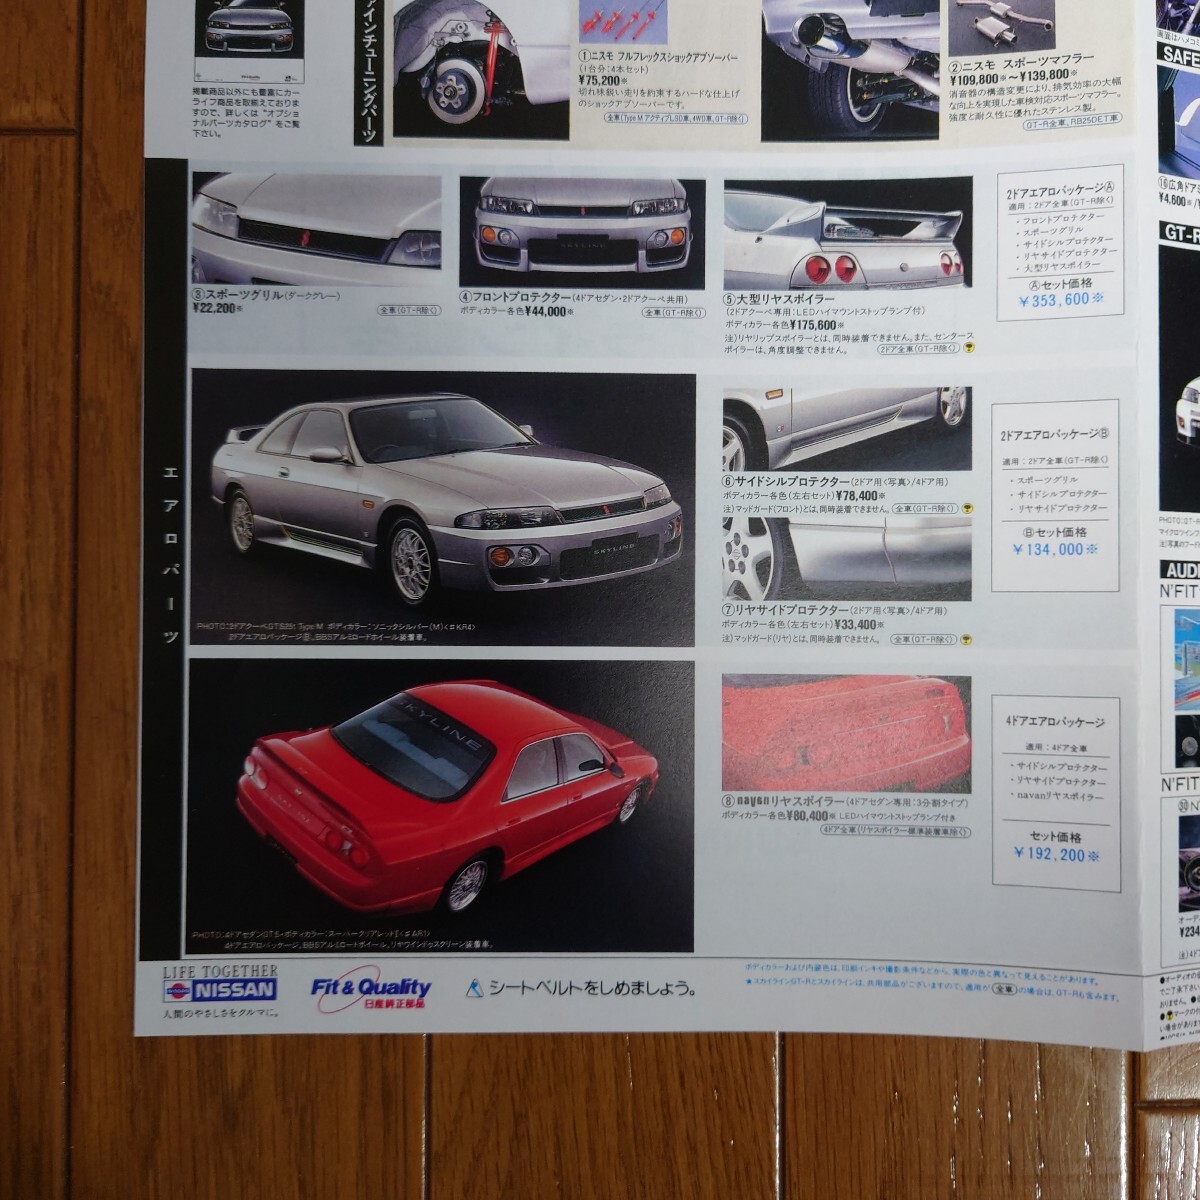The image size is (1200, 1200).
Task: Select the rear side protector wheel photo
Action: click(x=847, y=559)
